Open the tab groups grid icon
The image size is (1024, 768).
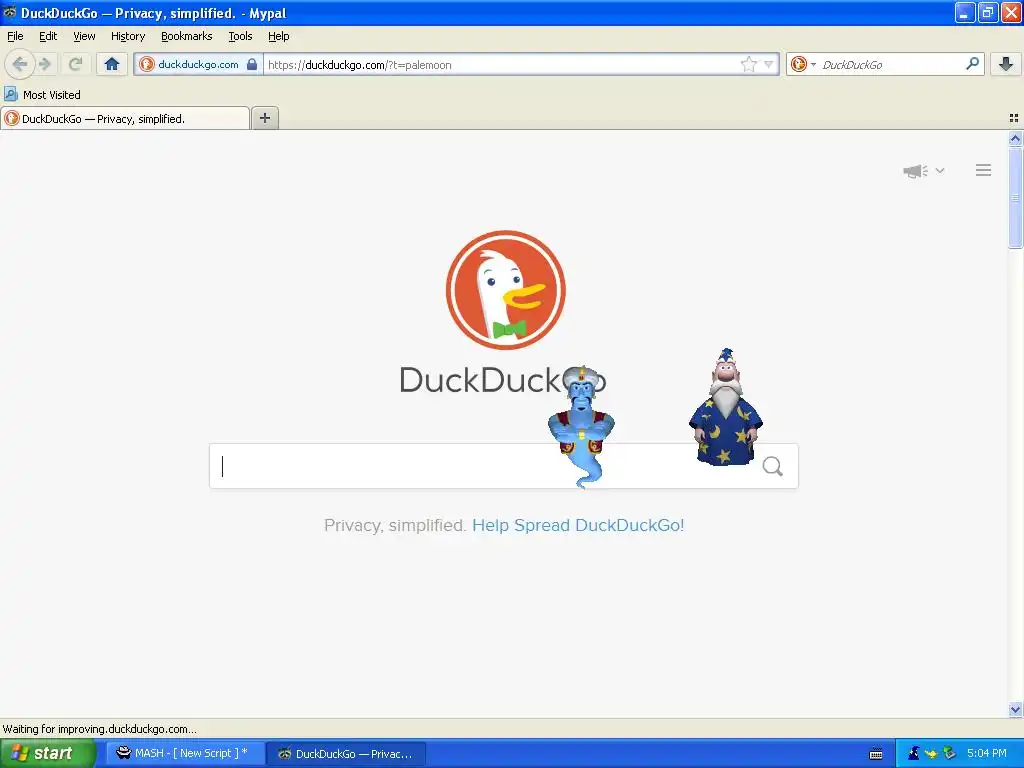(1014, 118)
